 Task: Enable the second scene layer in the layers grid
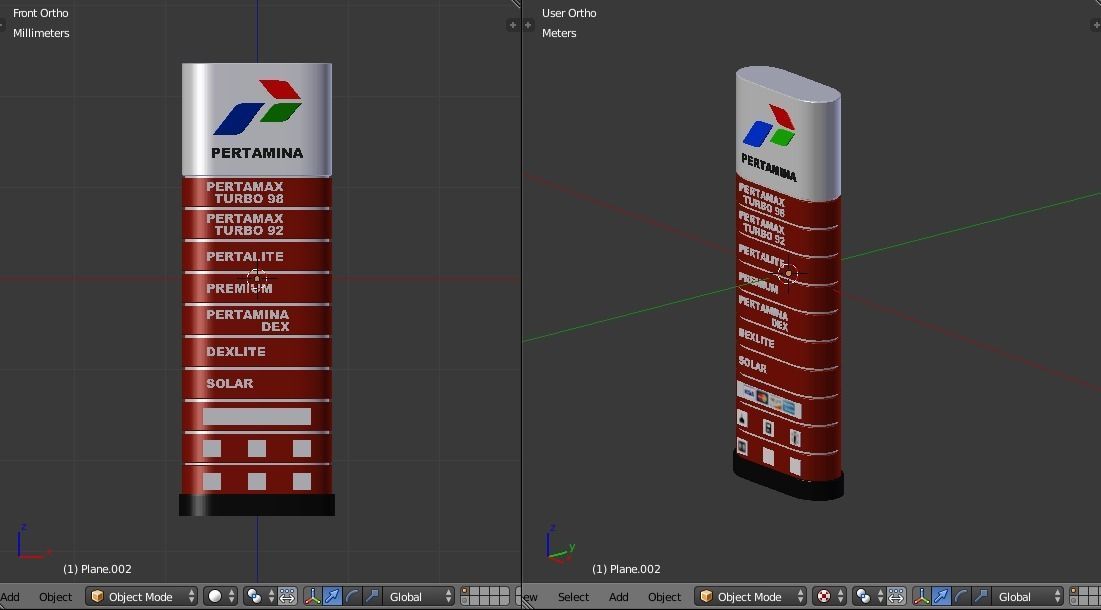(472, 592)
